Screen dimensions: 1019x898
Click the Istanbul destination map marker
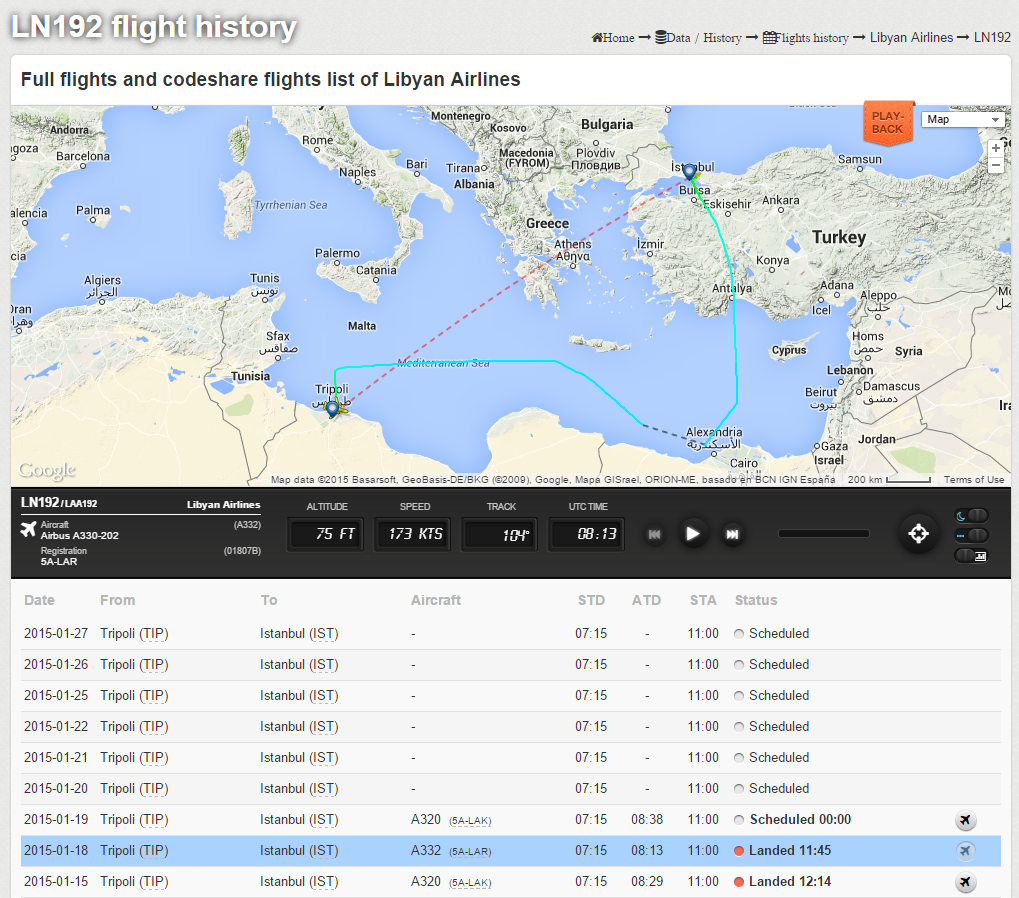point(690,172)
